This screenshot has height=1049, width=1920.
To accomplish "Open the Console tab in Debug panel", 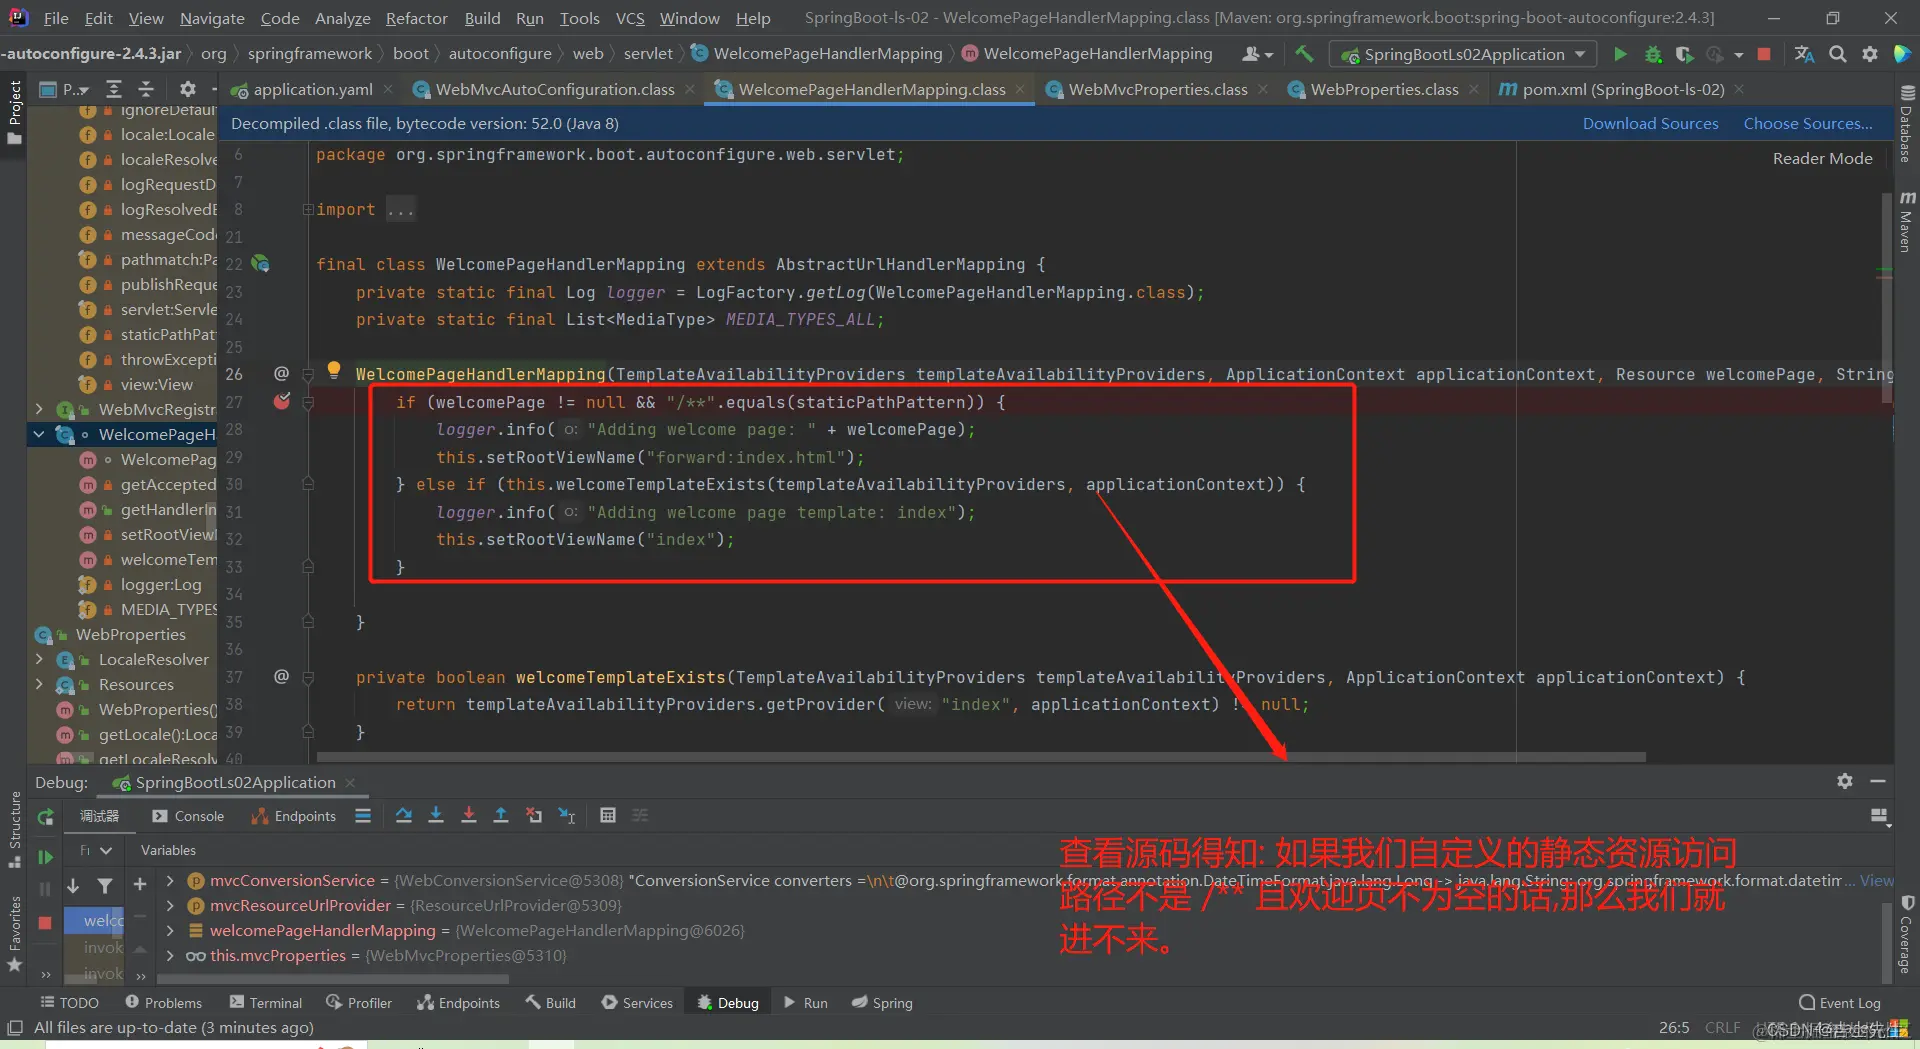I will pyautogui.click(x=188, y=816).
